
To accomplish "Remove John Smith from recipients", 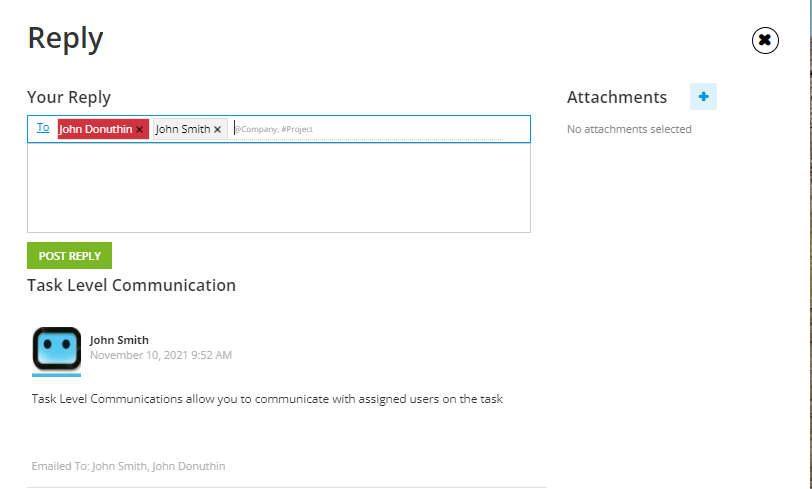I will pos(218,130).
